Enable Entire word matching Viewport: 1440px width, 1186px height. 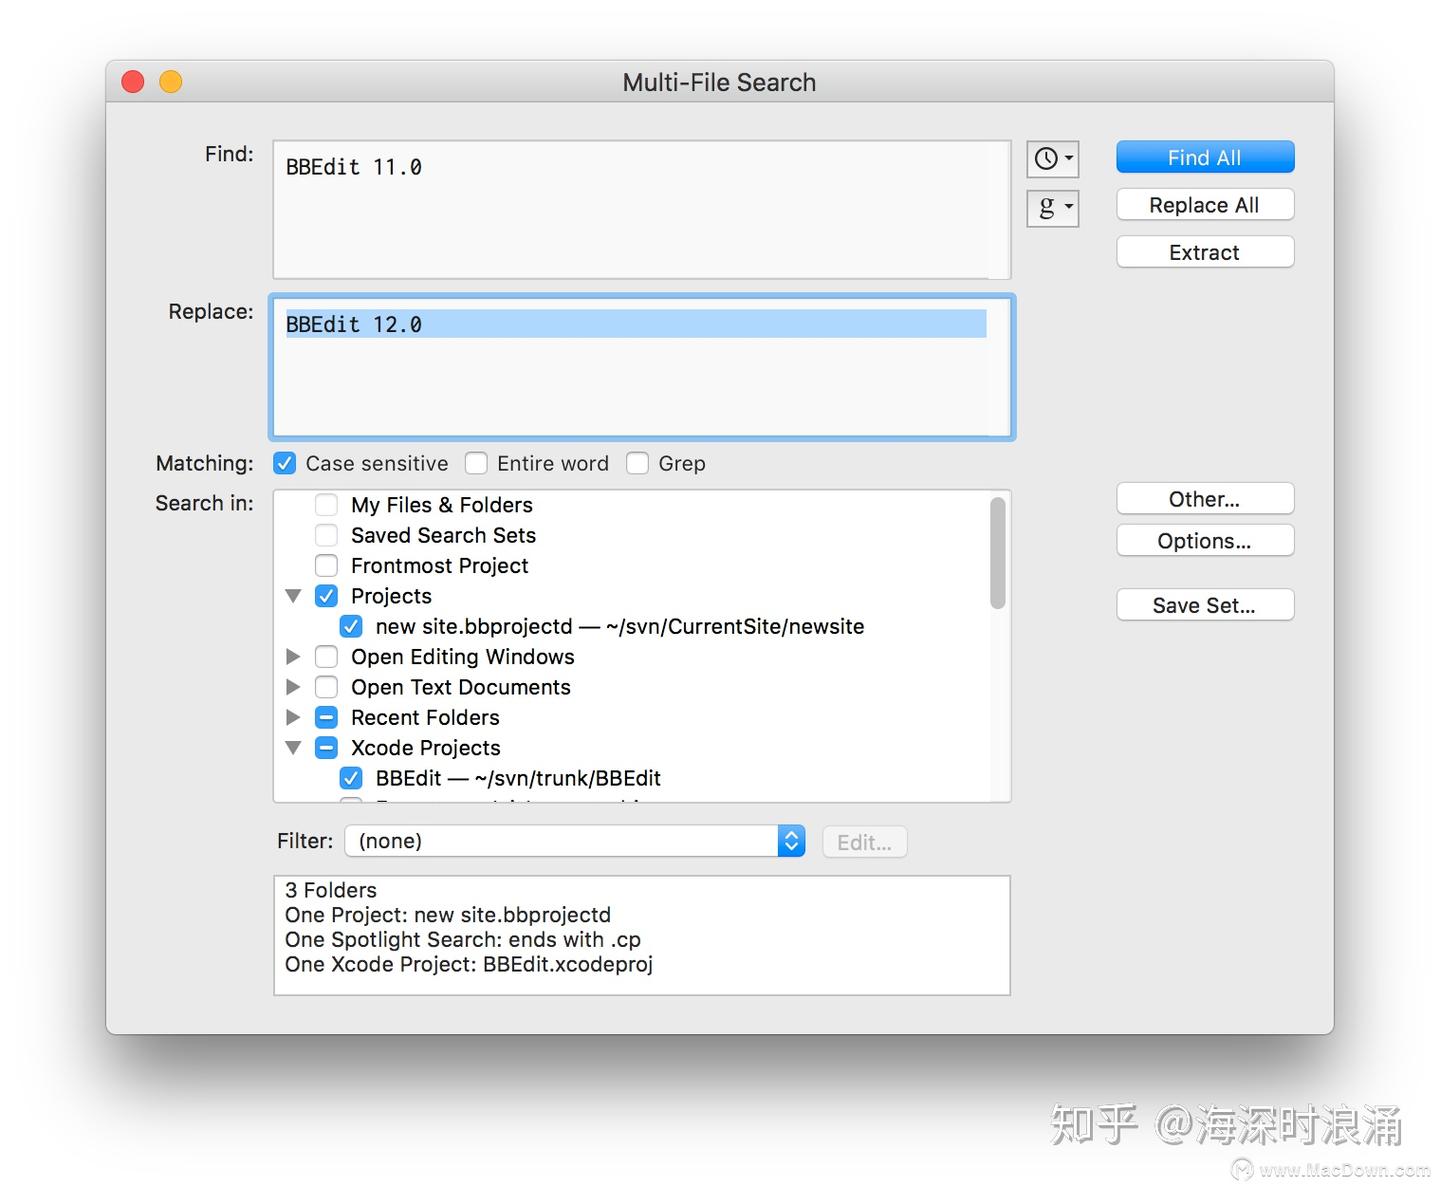pyautogui.click(x=477, y=463)
